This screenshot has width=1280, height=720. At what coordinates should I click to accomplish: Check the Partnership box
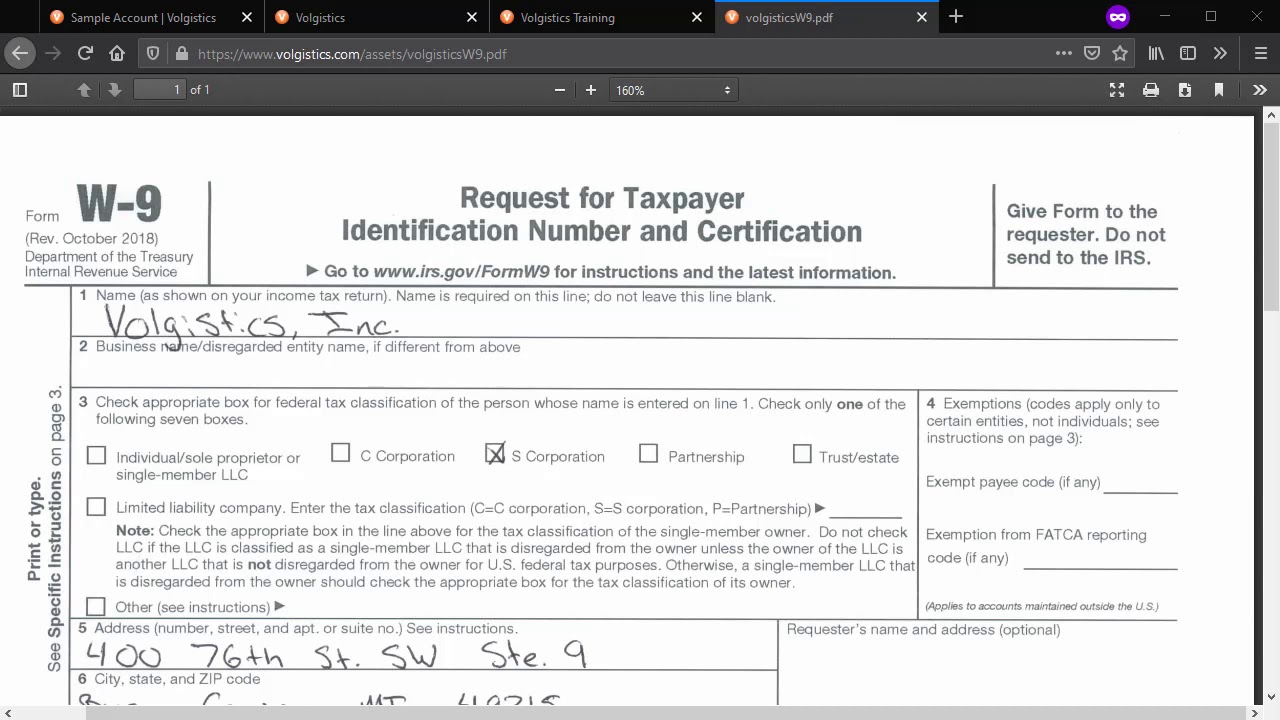(x=648, y=455)
